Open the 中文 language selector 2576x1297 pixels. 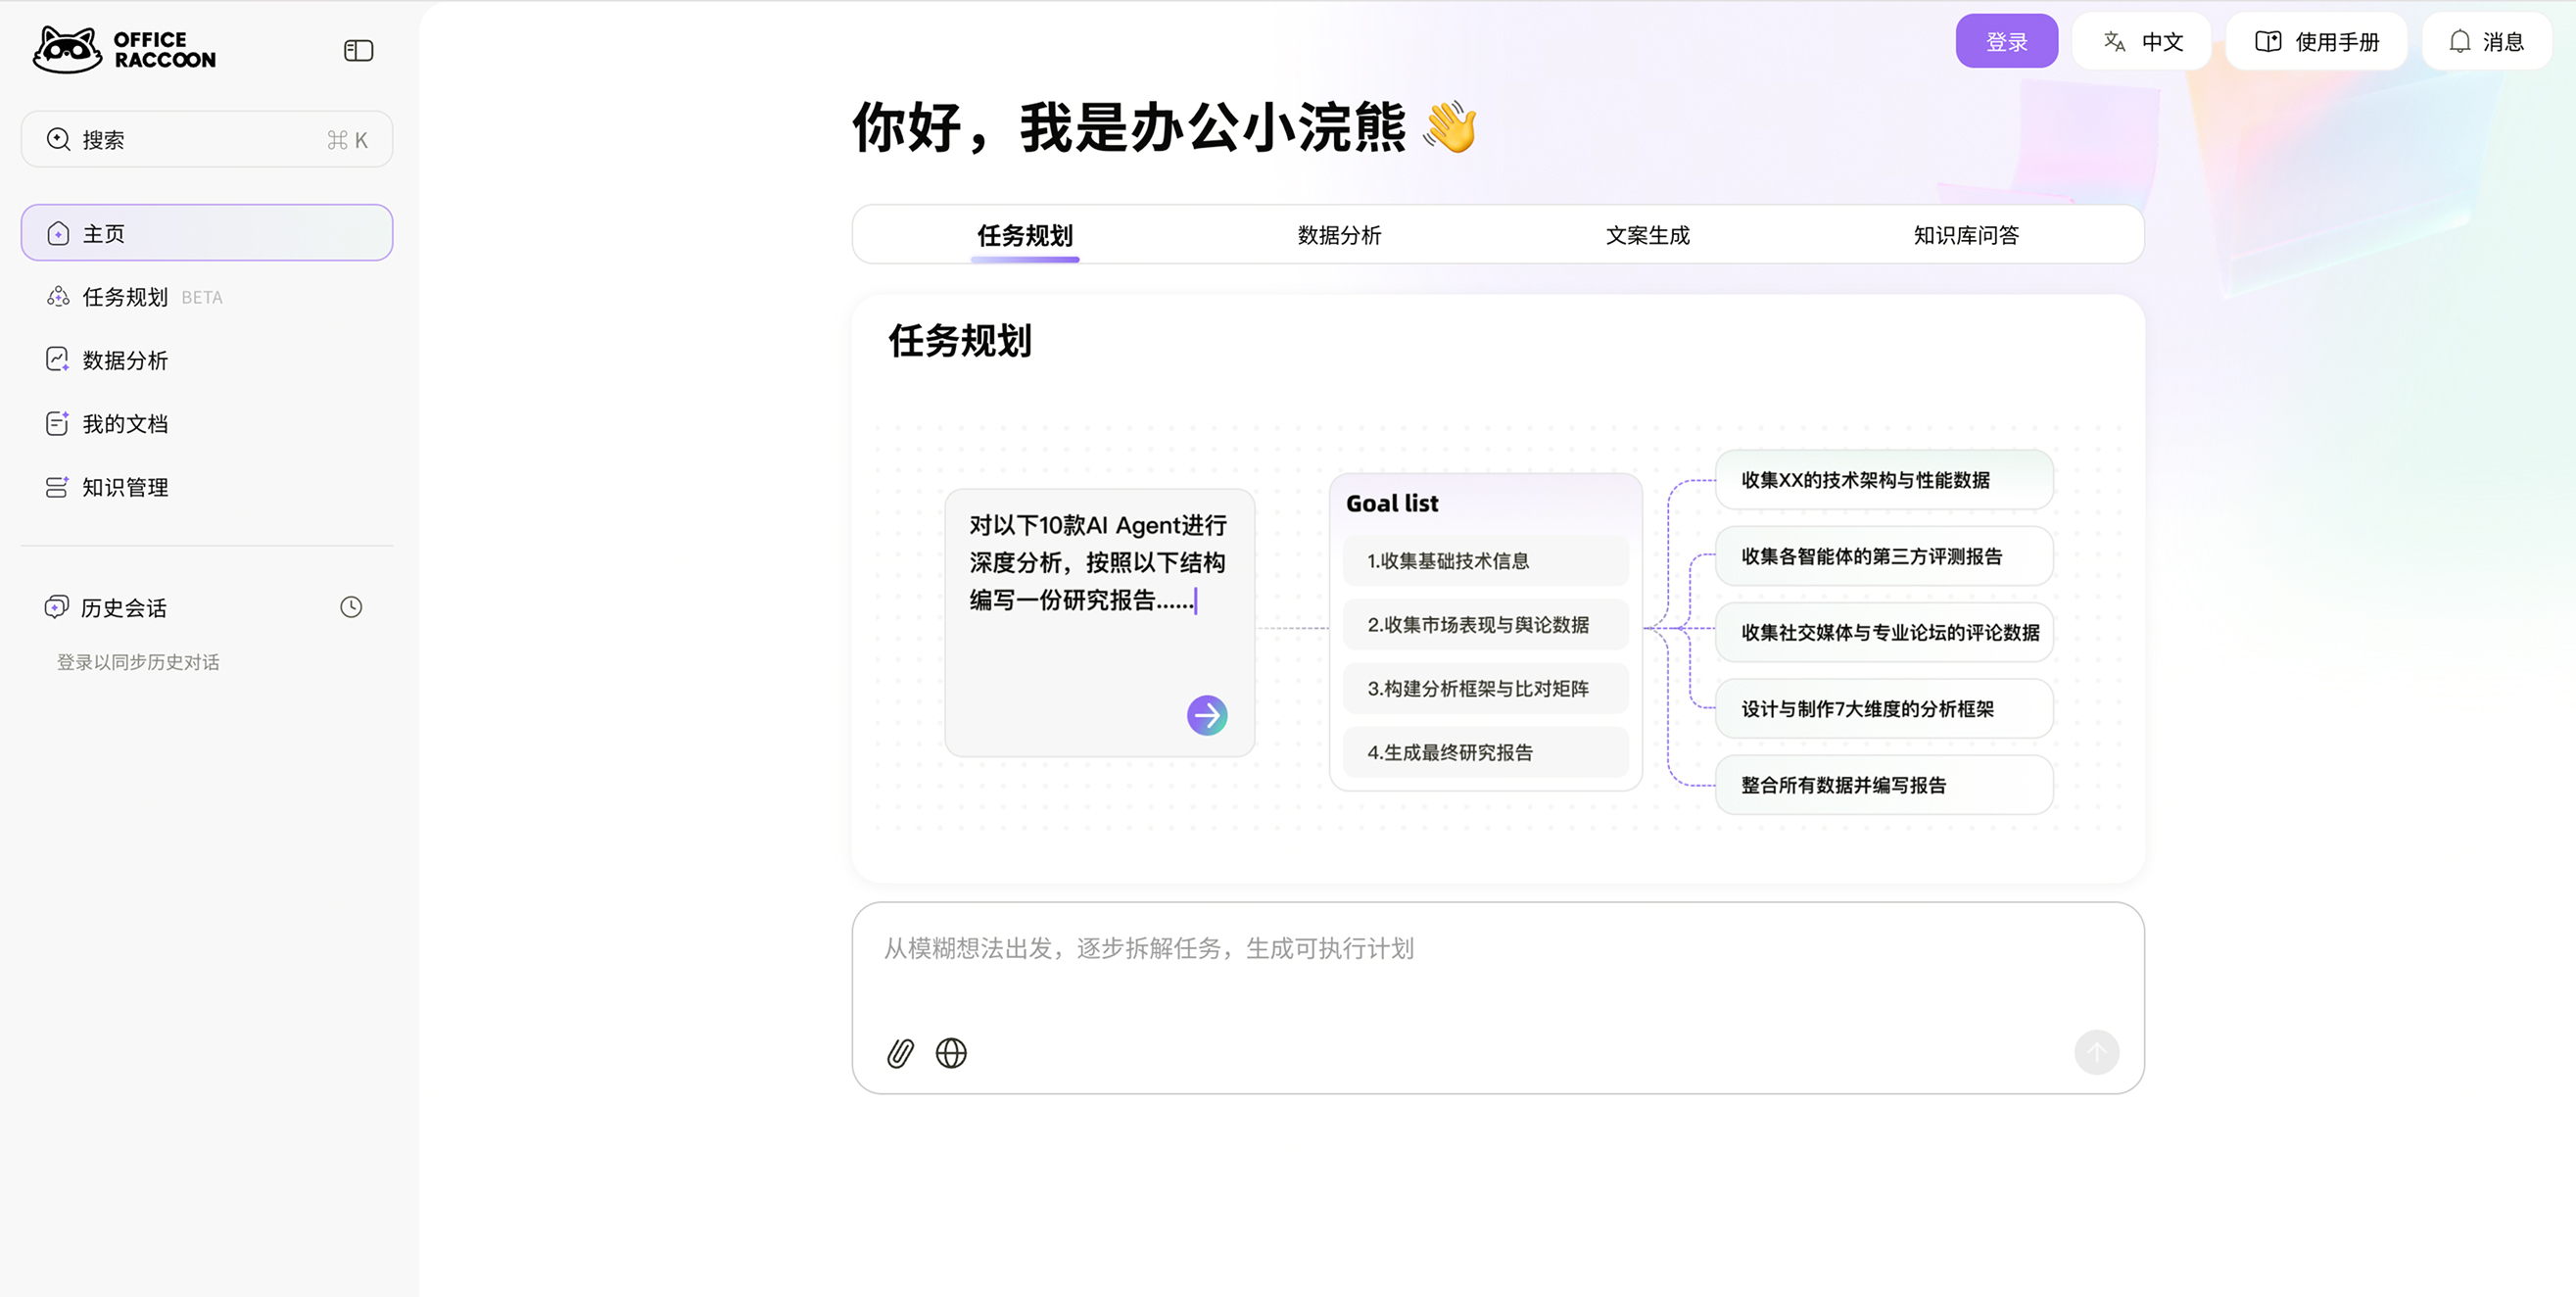(2141, 41)
